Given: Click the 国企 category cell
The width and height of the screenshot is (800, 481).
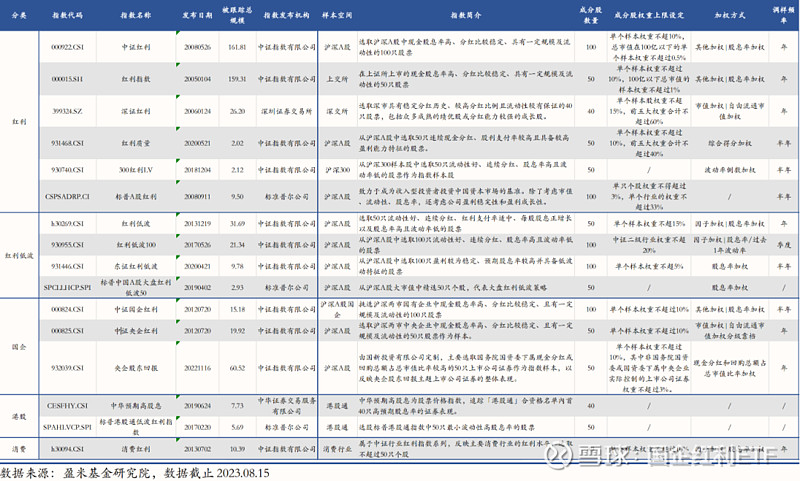Looking at the screenshot, I should pyautogui.click(x=19, y=347).
